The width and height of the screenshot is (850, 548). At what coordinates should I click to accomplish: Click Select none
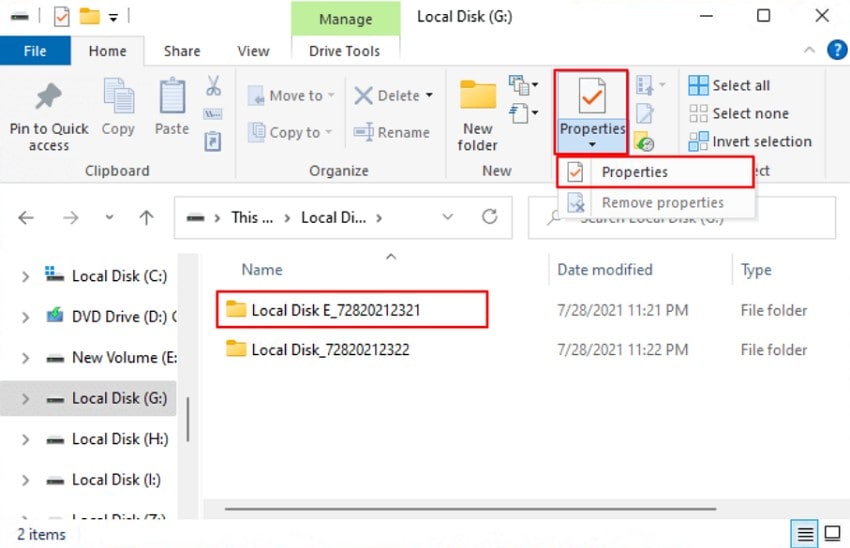[738, 113]
